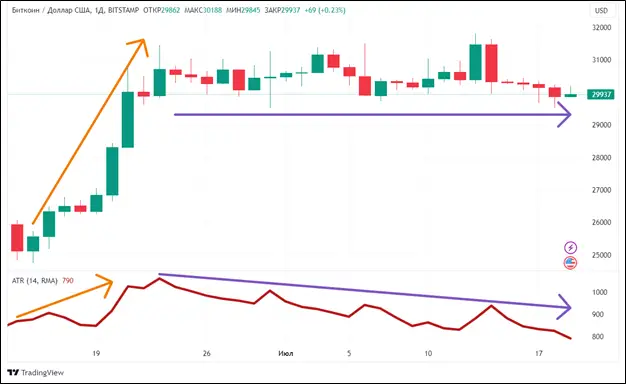Select the ATR (14, RMA) indicator label
The image size is (626, 384).
(x=35, y=281)
